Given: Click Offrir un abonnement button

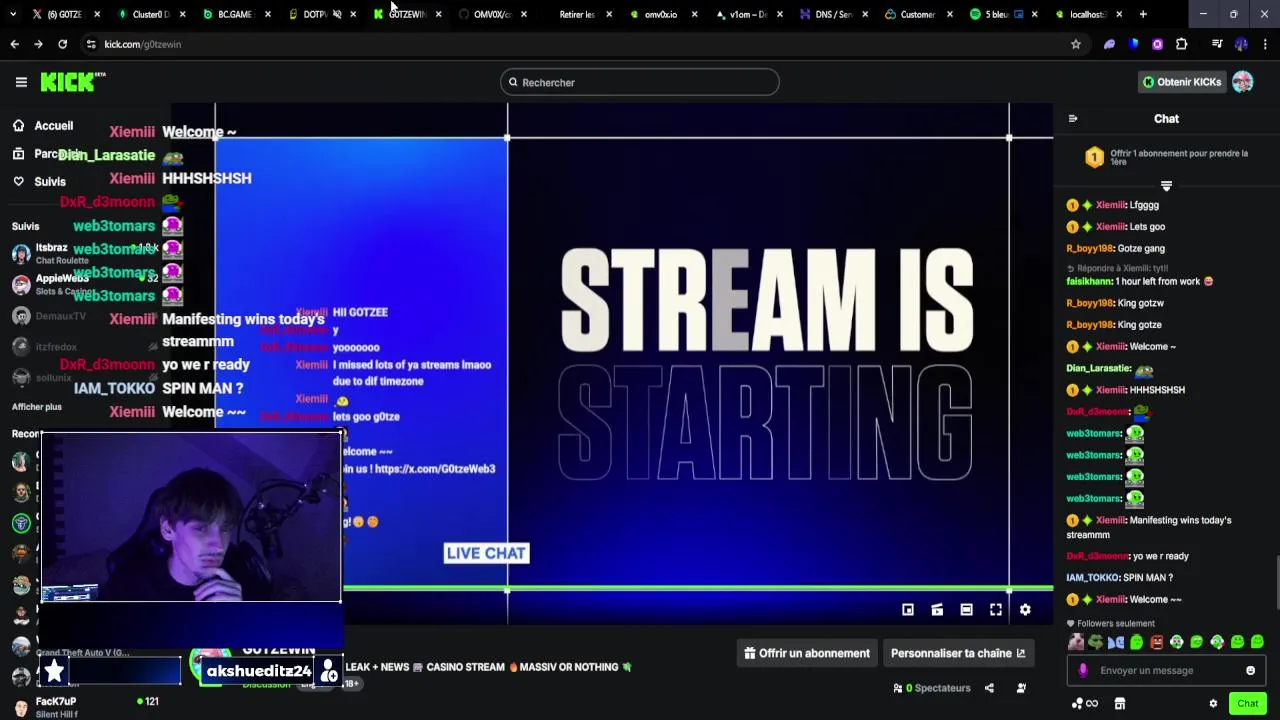Looking at the screenshot, I should pyautogui.click(x=807, y=653).
